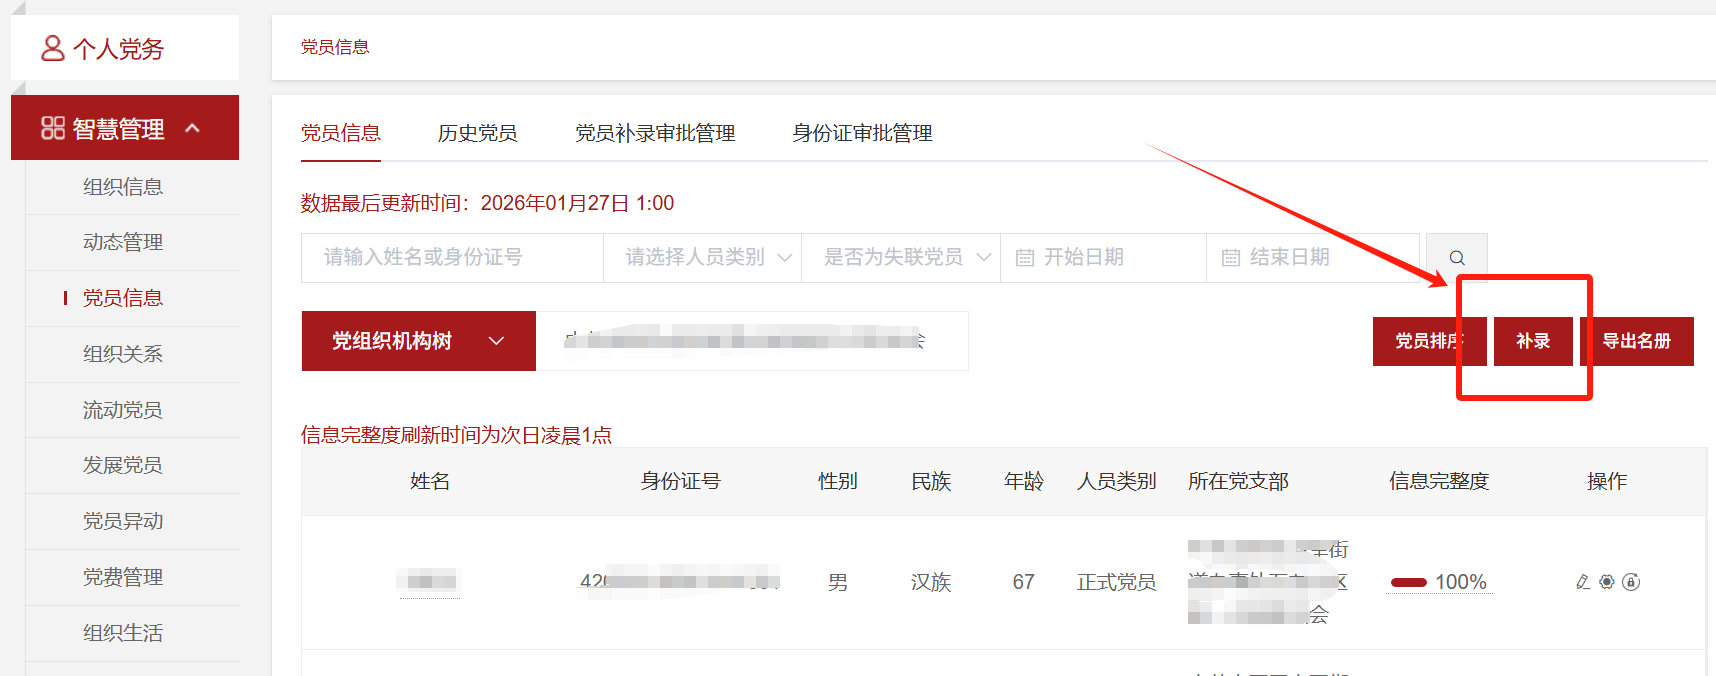
Task: Select 流动党员 in the sidebar
Action: [122, 410]
